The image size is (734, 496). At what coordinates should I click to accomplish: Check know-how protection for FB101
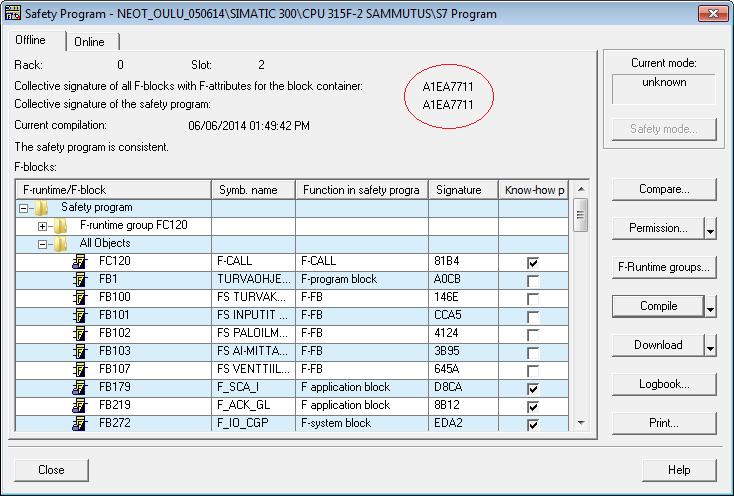coord(533,316)
